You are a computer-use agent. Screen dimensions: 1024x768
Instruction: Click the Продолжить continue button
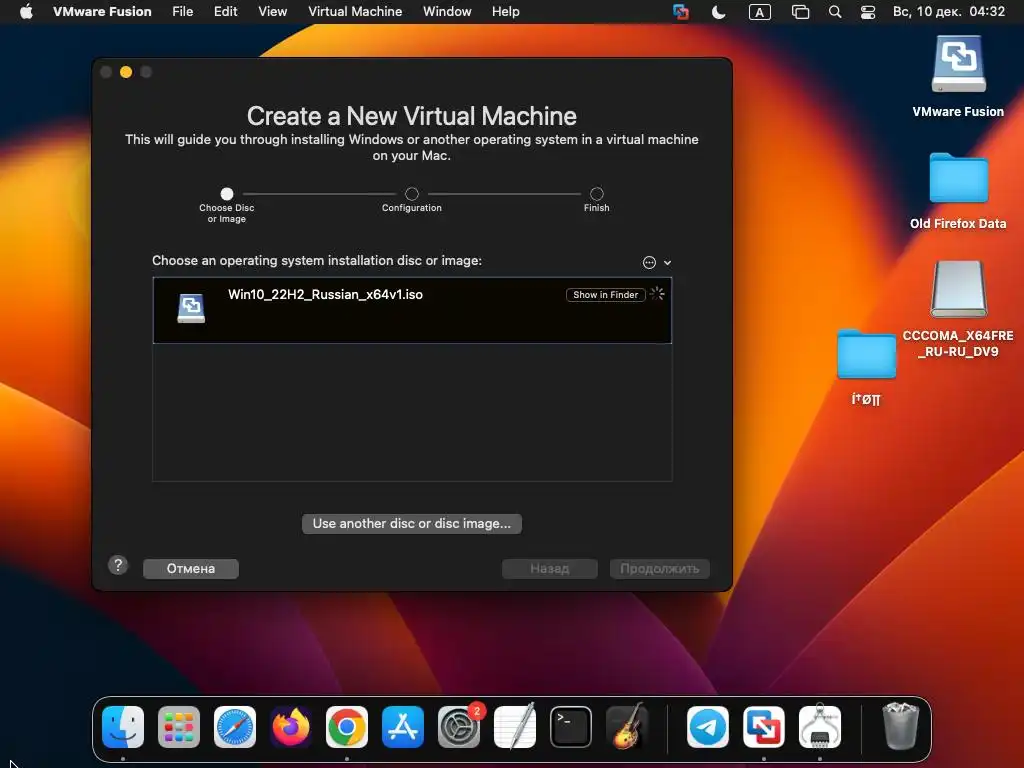tap(660, 568)
